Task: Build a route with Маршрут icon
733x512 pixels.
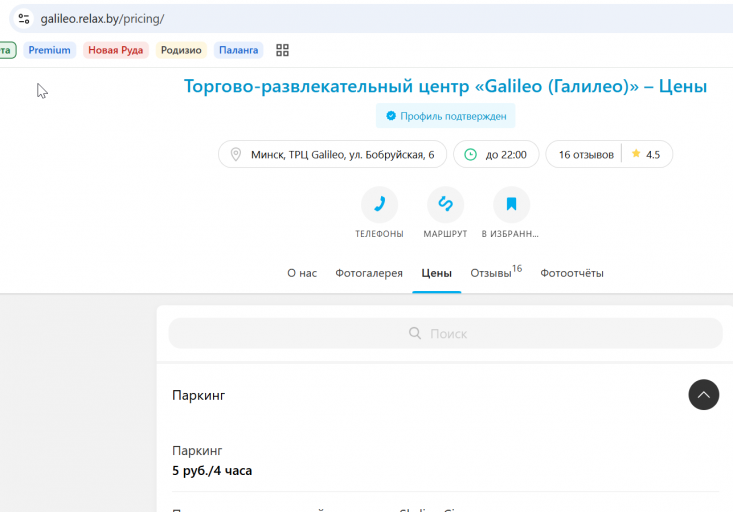Action: click(x=445, y=204)
